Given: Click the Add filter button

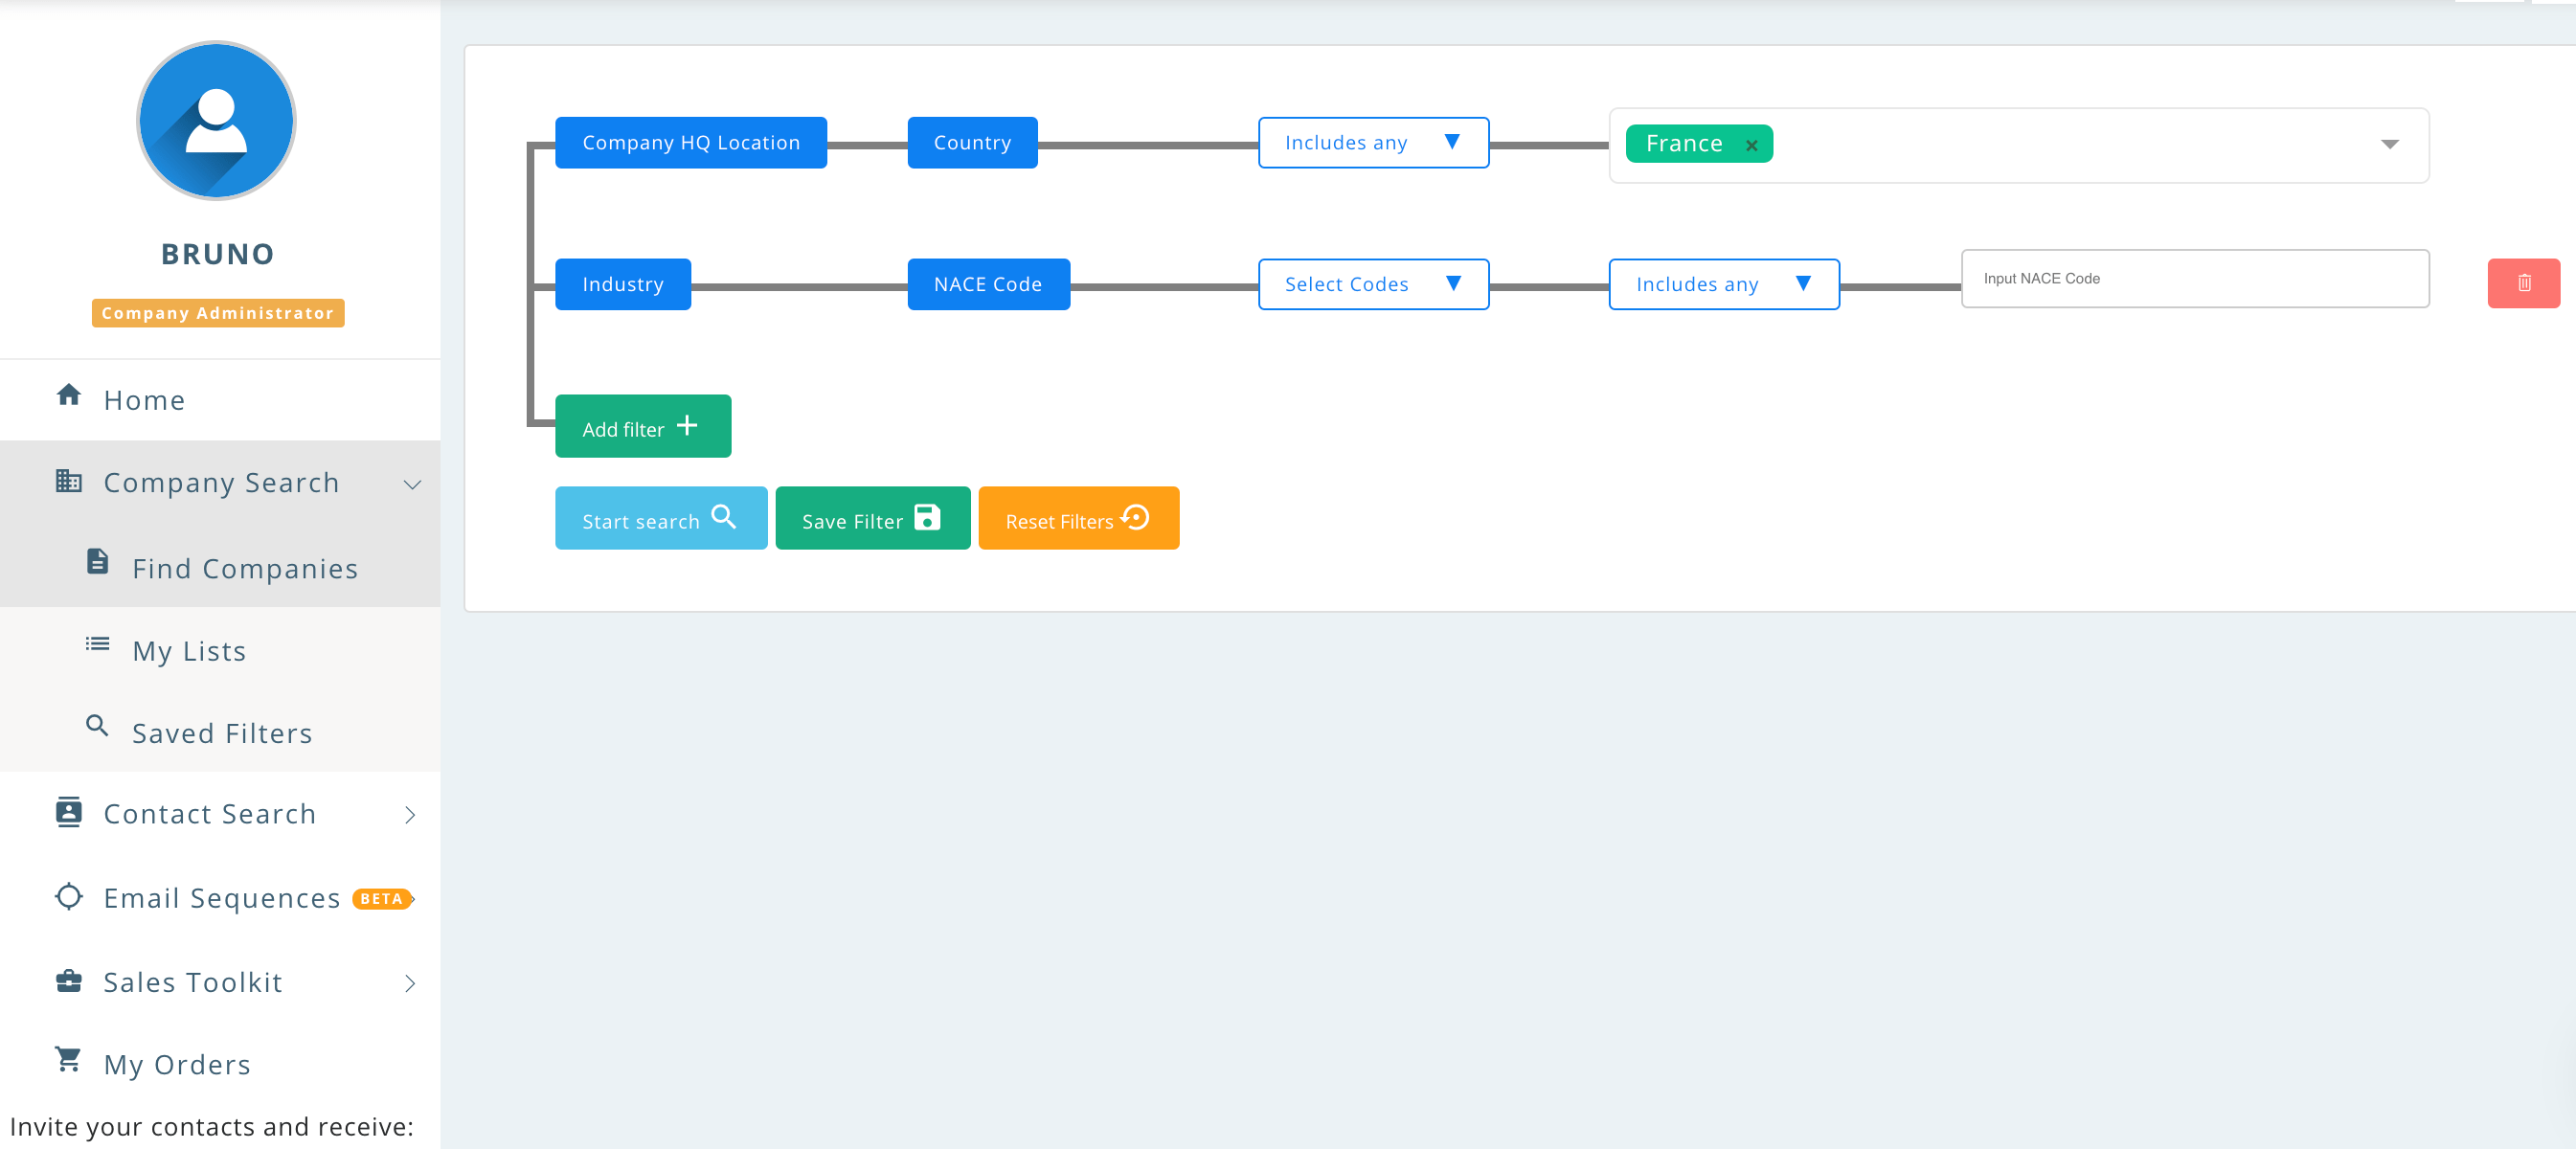Looking at the screenshot, I should point(642,427).
